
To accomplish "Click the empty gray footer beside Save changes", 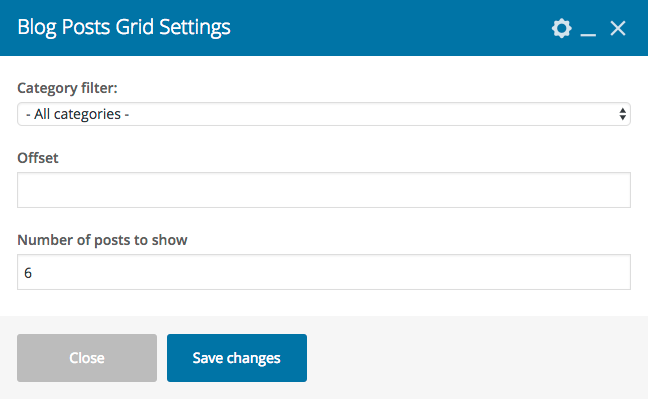I will click(x=475, y=358).
